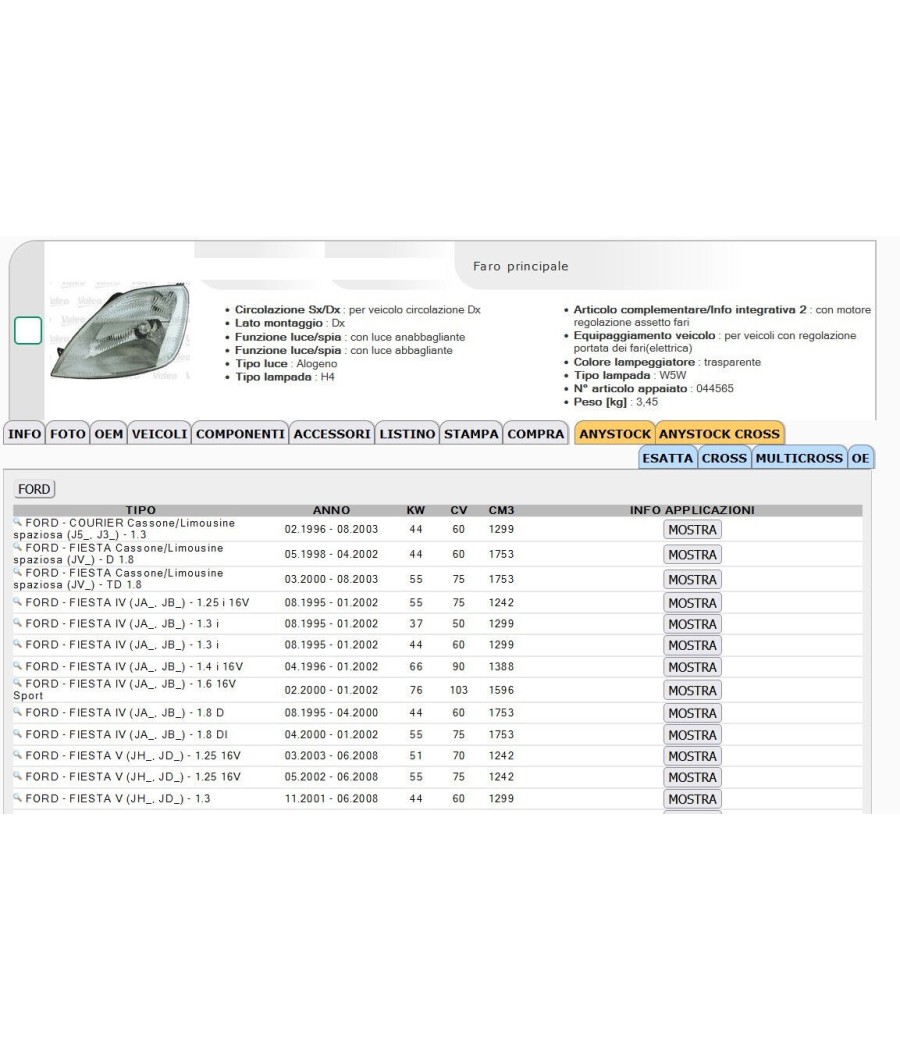Click the 'FORD - FIESTA V (JH_, JD_) - 1.3' text
This screenshot has width=900, height=1050.
(118, 798)
